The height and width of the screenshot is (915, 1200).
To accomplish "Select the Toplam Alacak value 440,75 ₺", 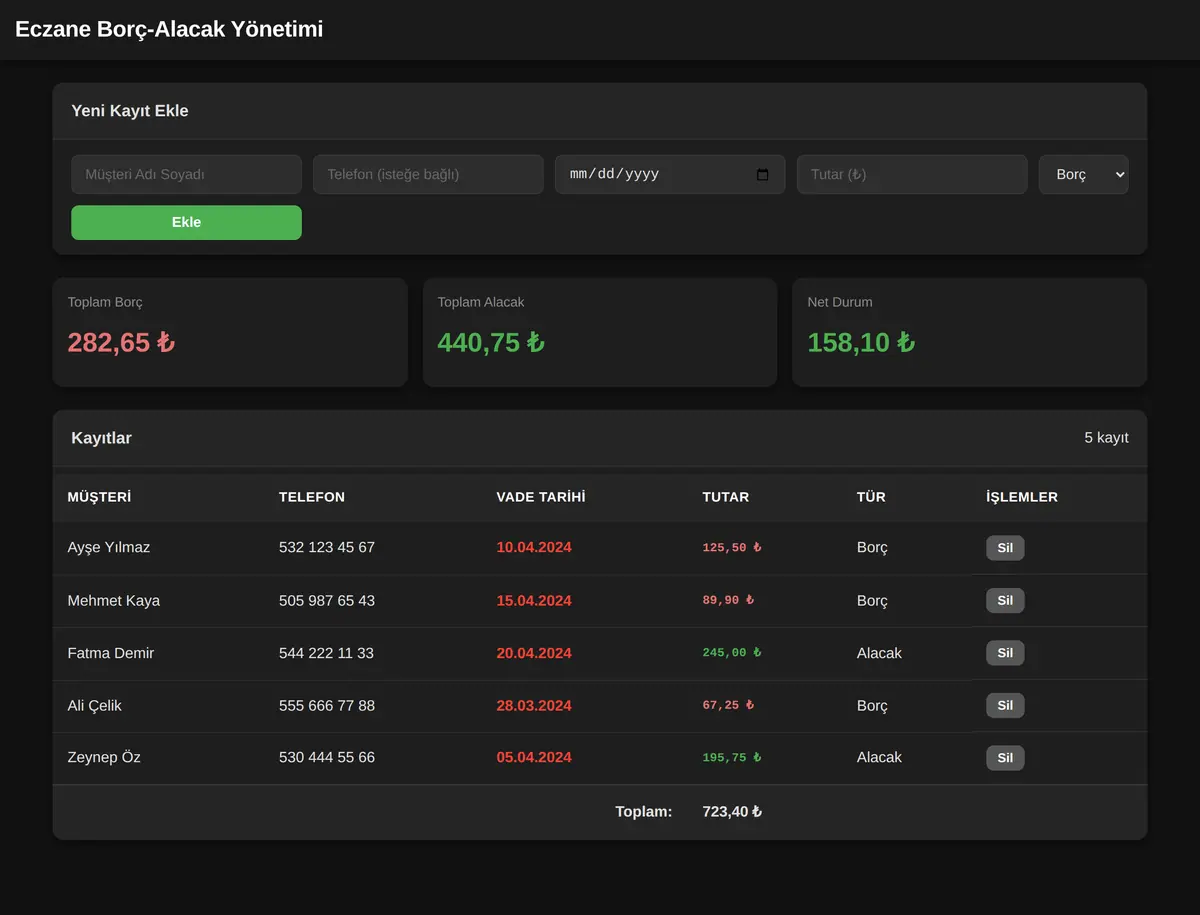I will (491, 343).
